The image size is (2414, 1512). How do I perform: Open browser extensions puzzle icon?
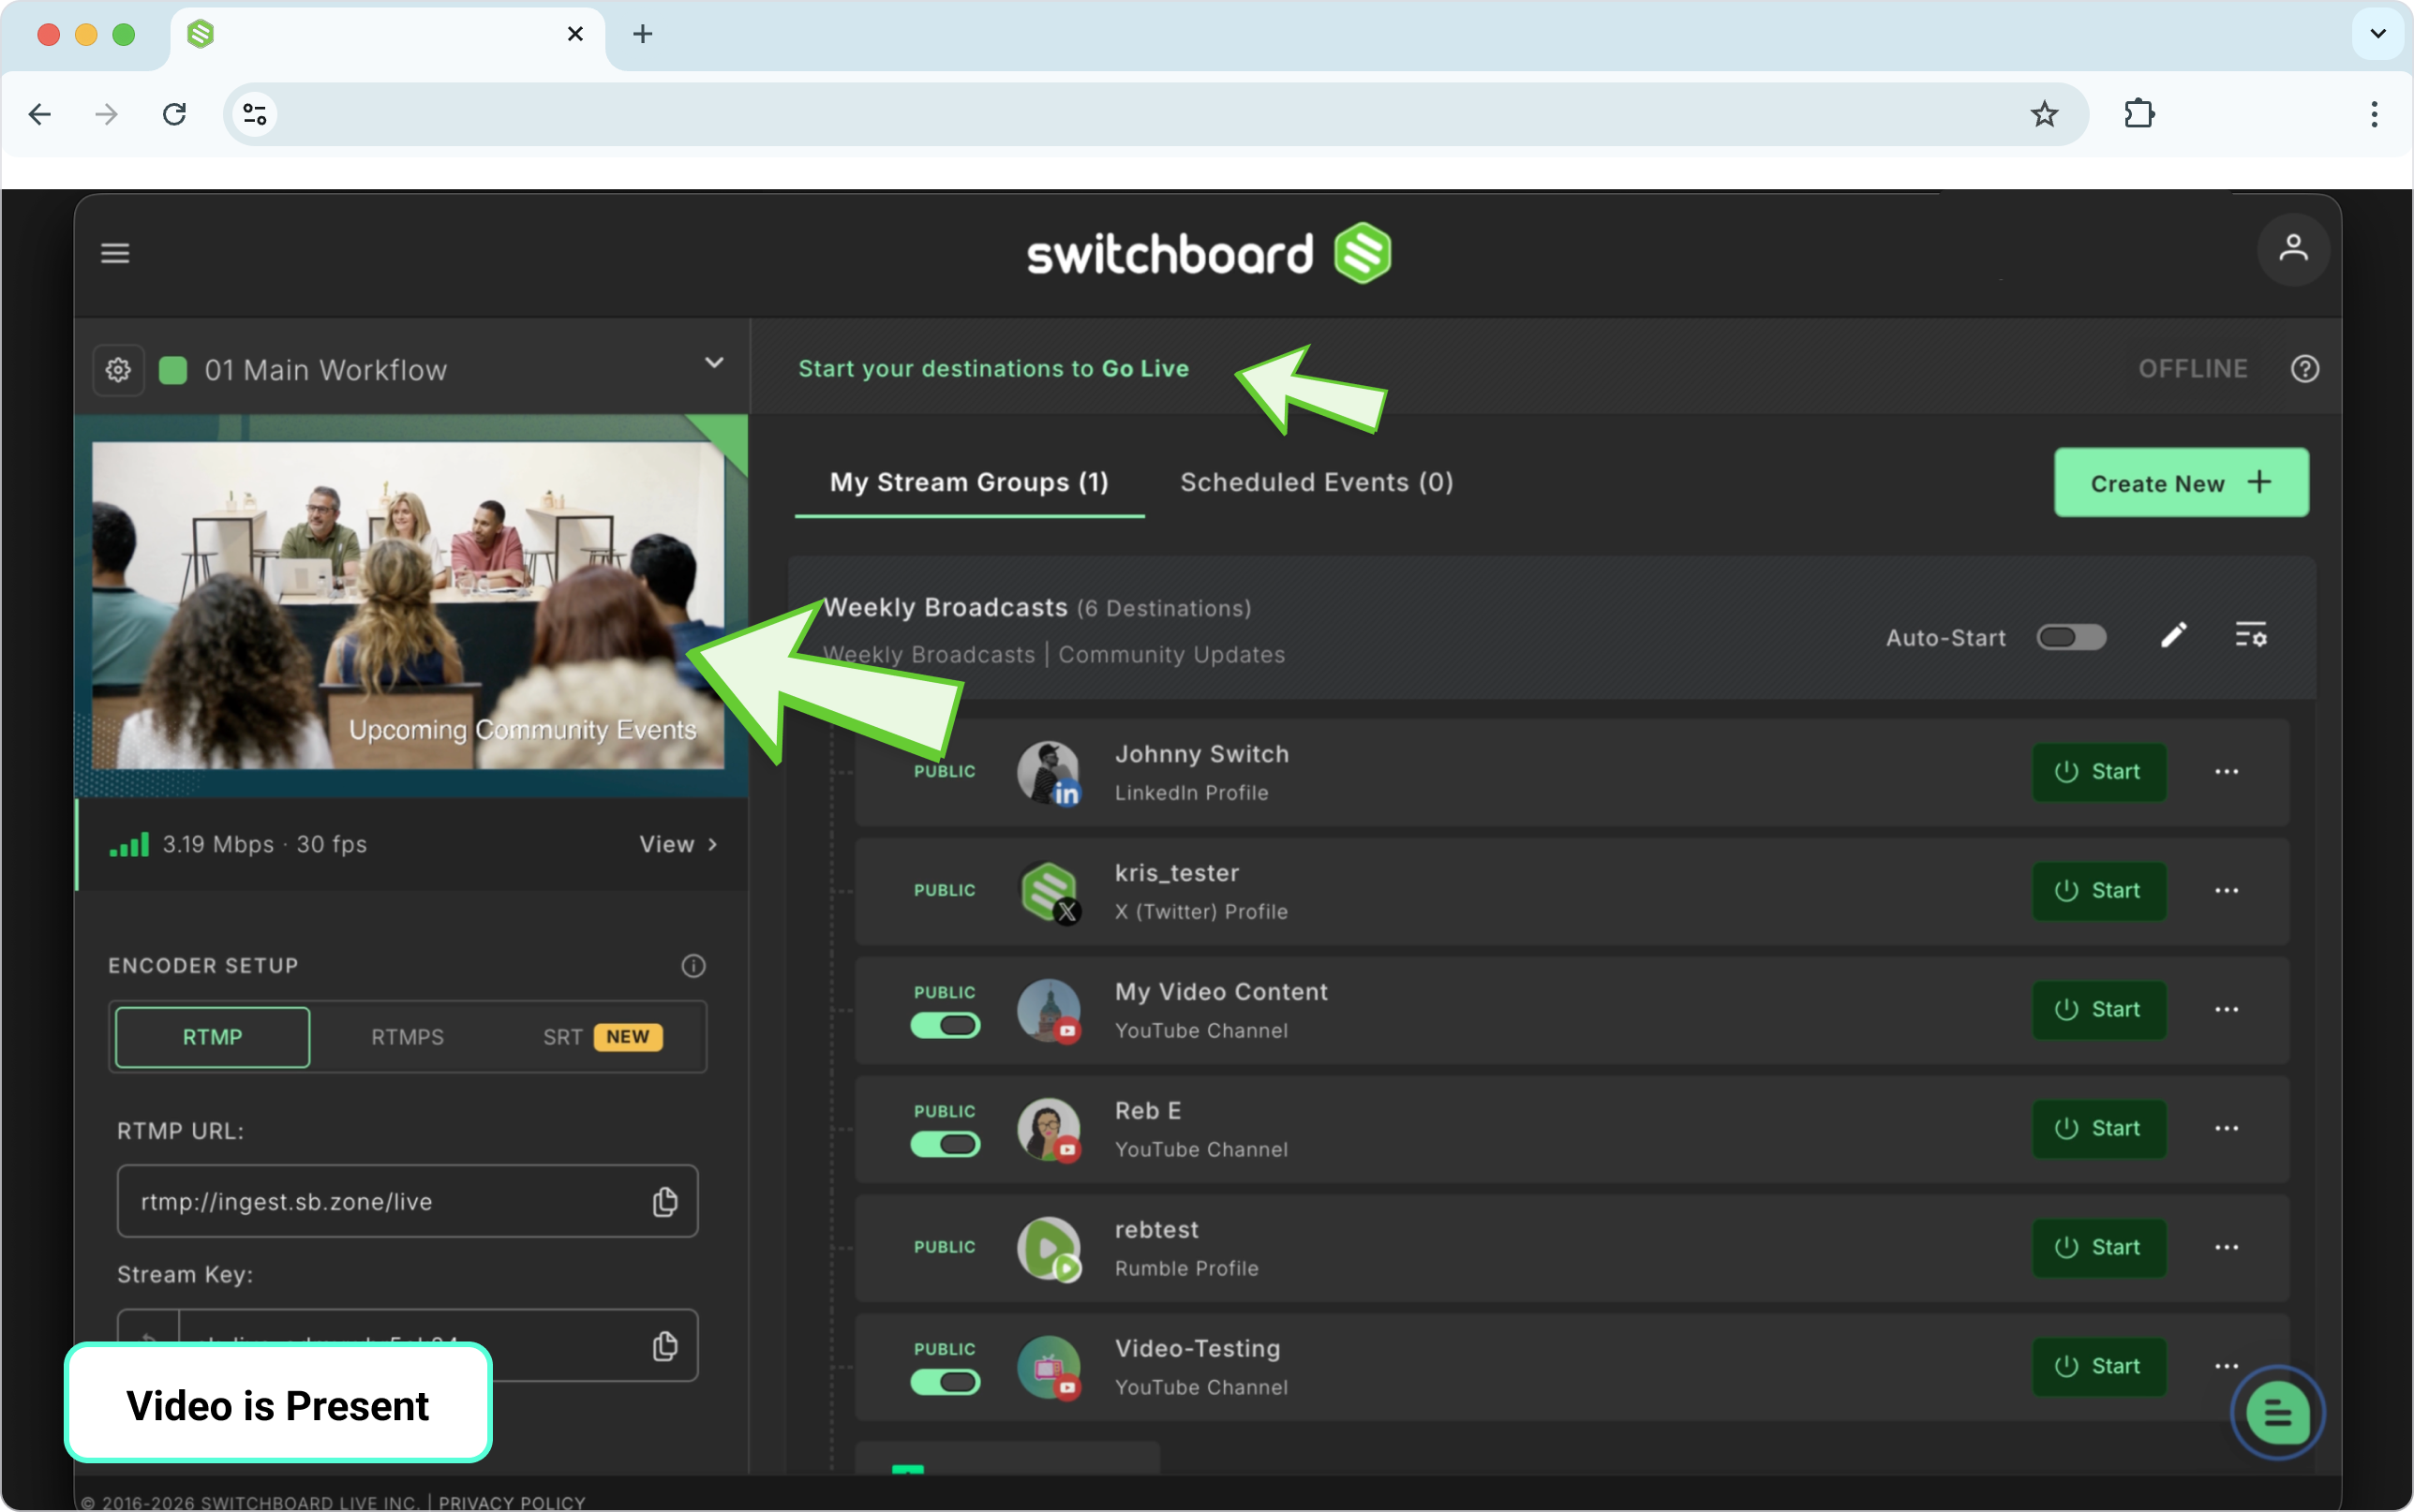pyautogui.click(x=2139, y=114)
